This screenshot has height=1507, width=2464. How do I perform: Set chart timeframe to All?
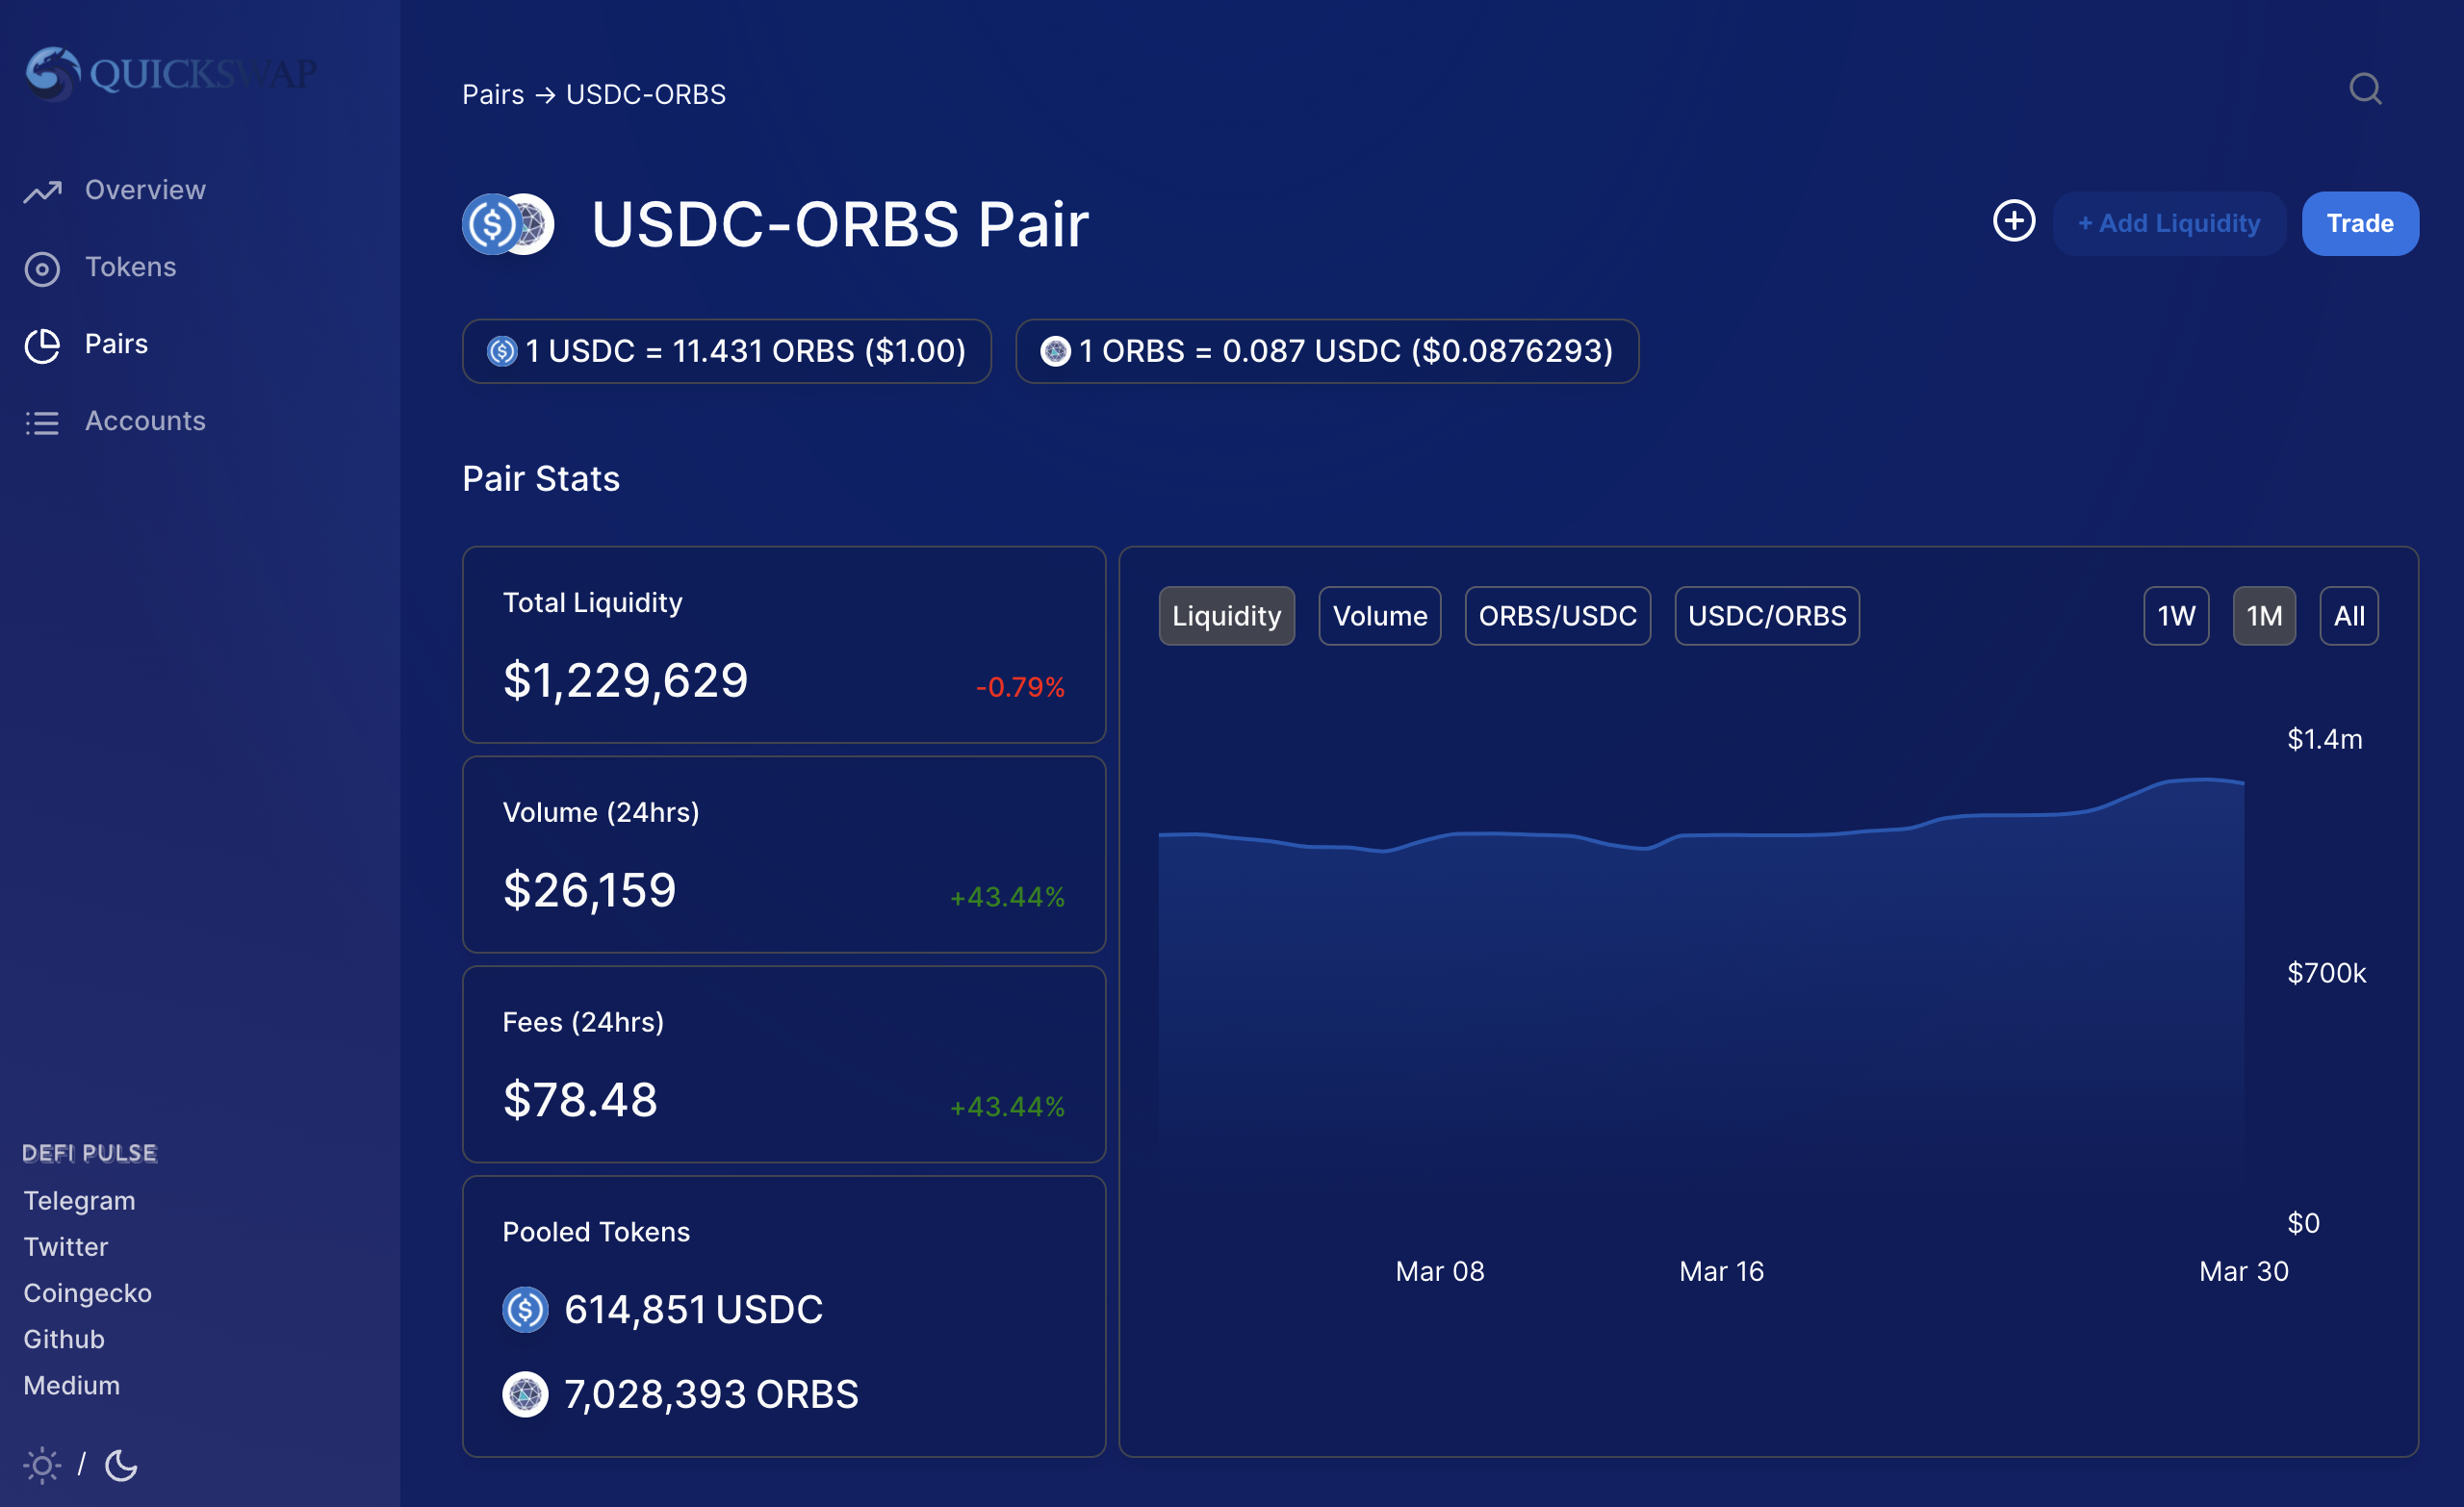pyautogui.click(x=2349, y=616)
